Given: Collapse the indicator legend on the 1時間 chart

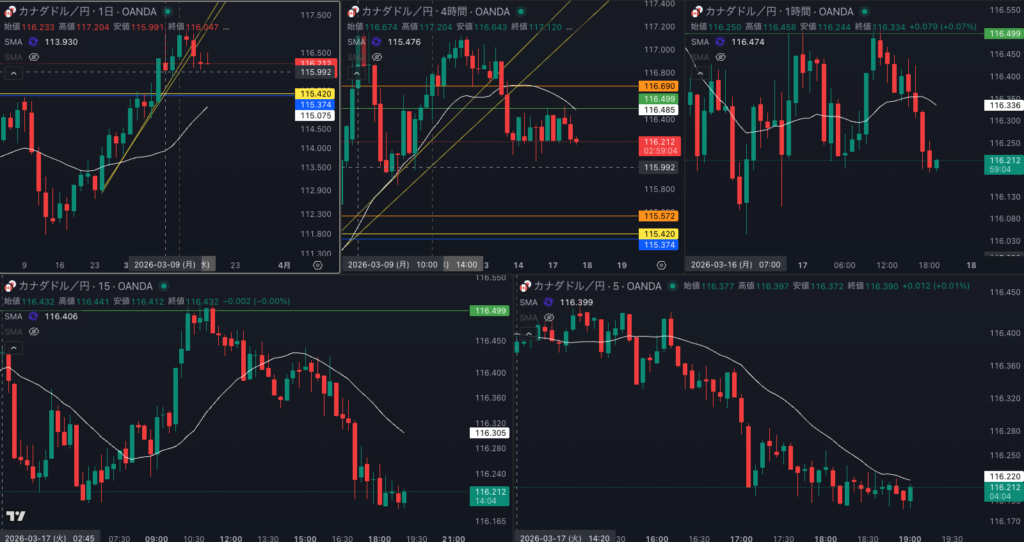Looking at the screenshot, I should click(x=699, y=74).
